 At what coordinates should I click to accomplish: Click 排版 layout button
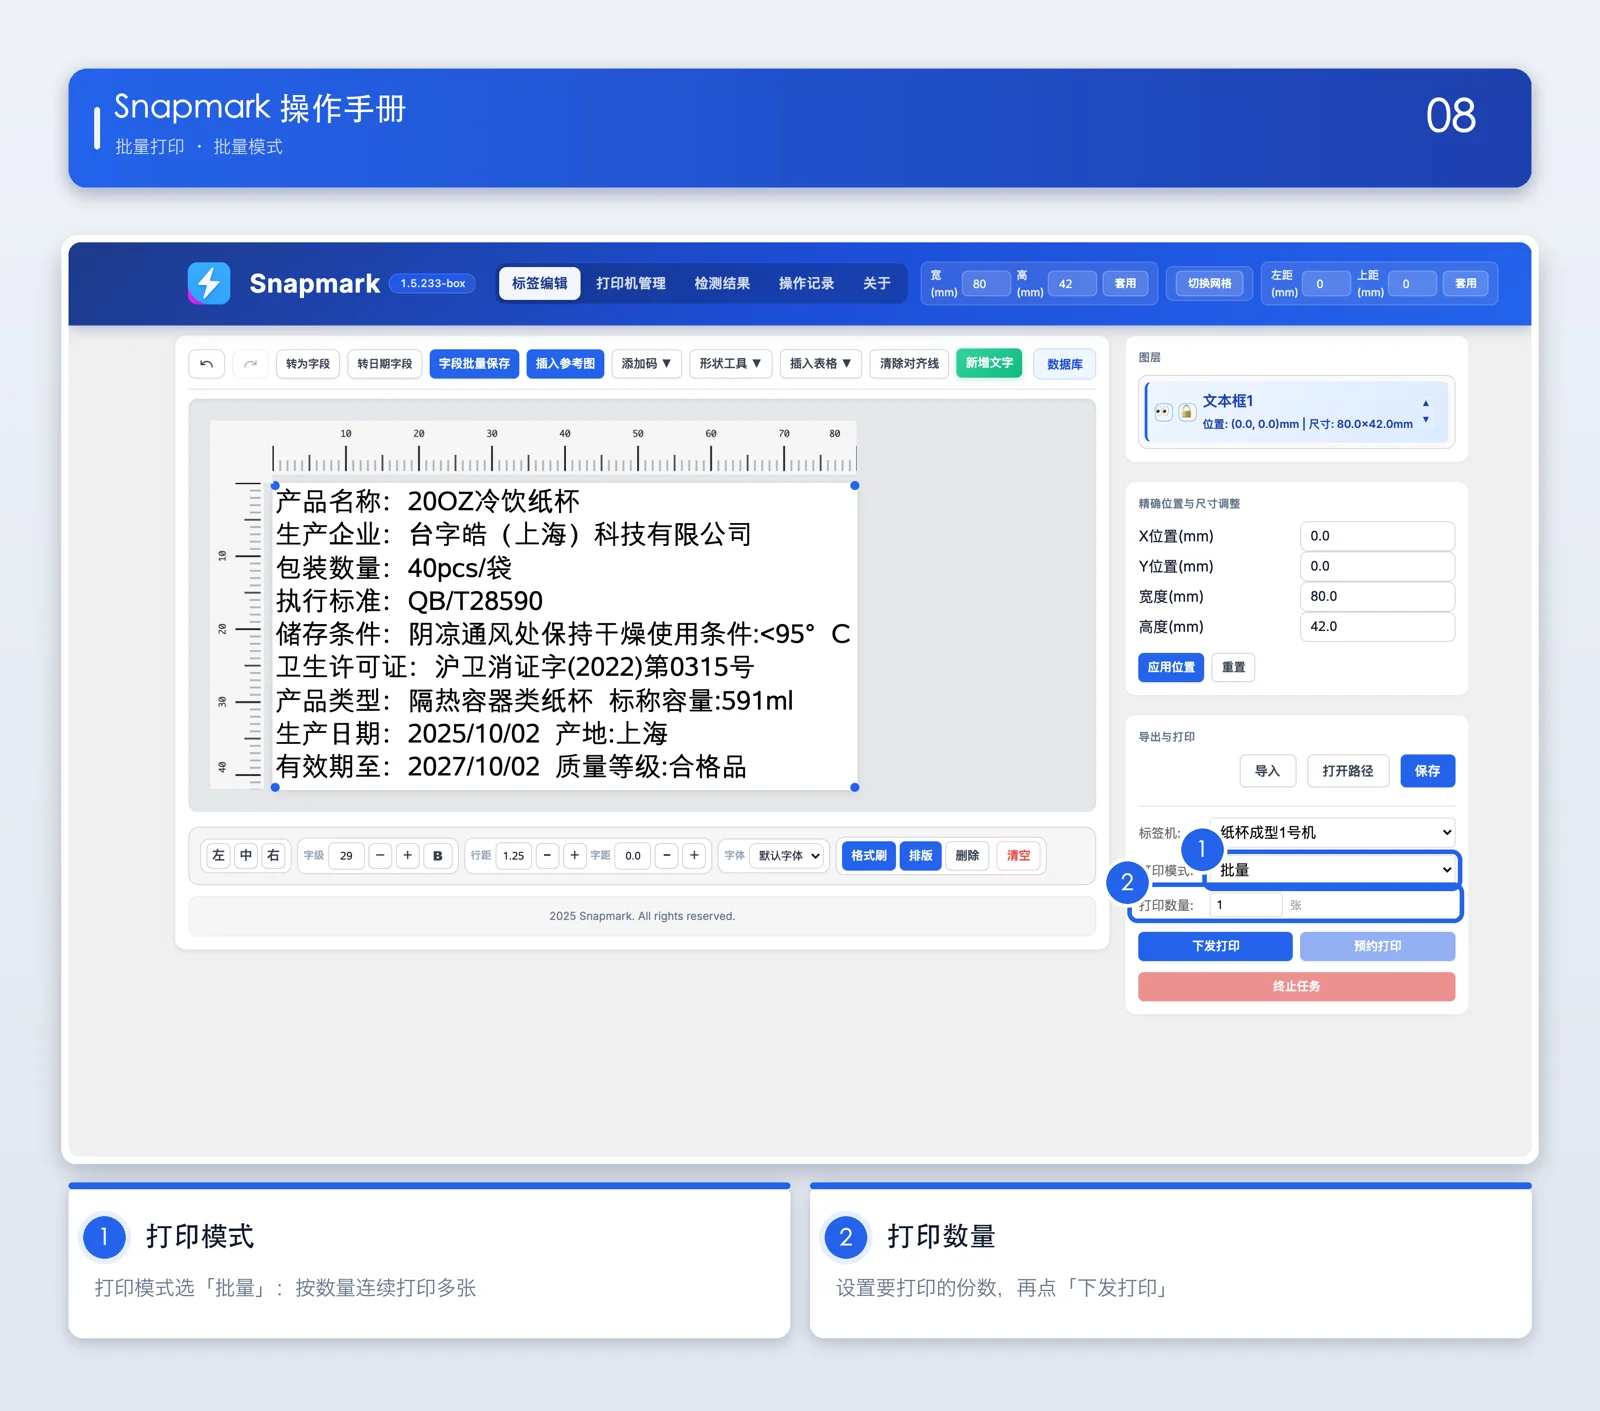(921, 856)
